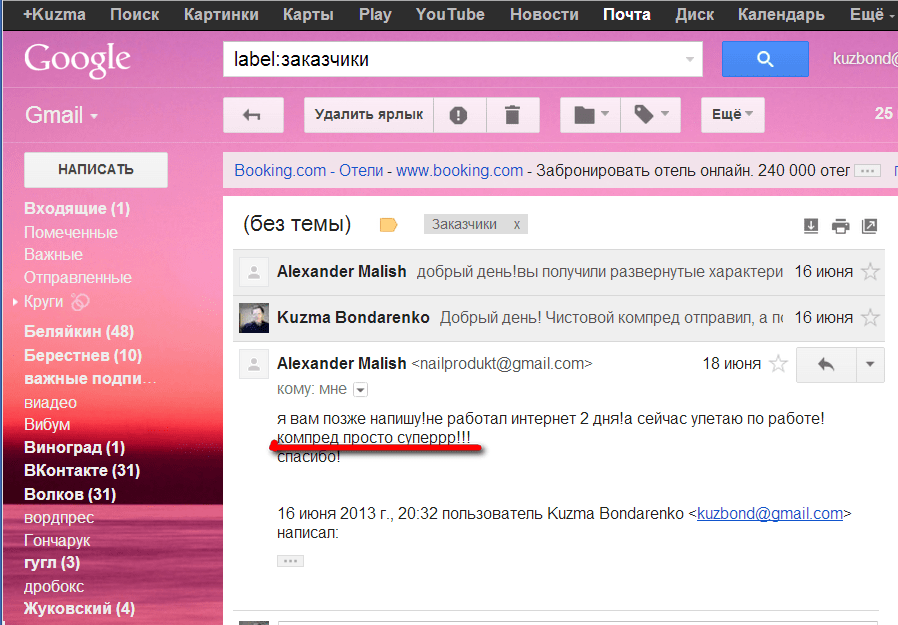Open гугл (3) label
The width and height of the screenshot is (898, 625).
[52, 563]
